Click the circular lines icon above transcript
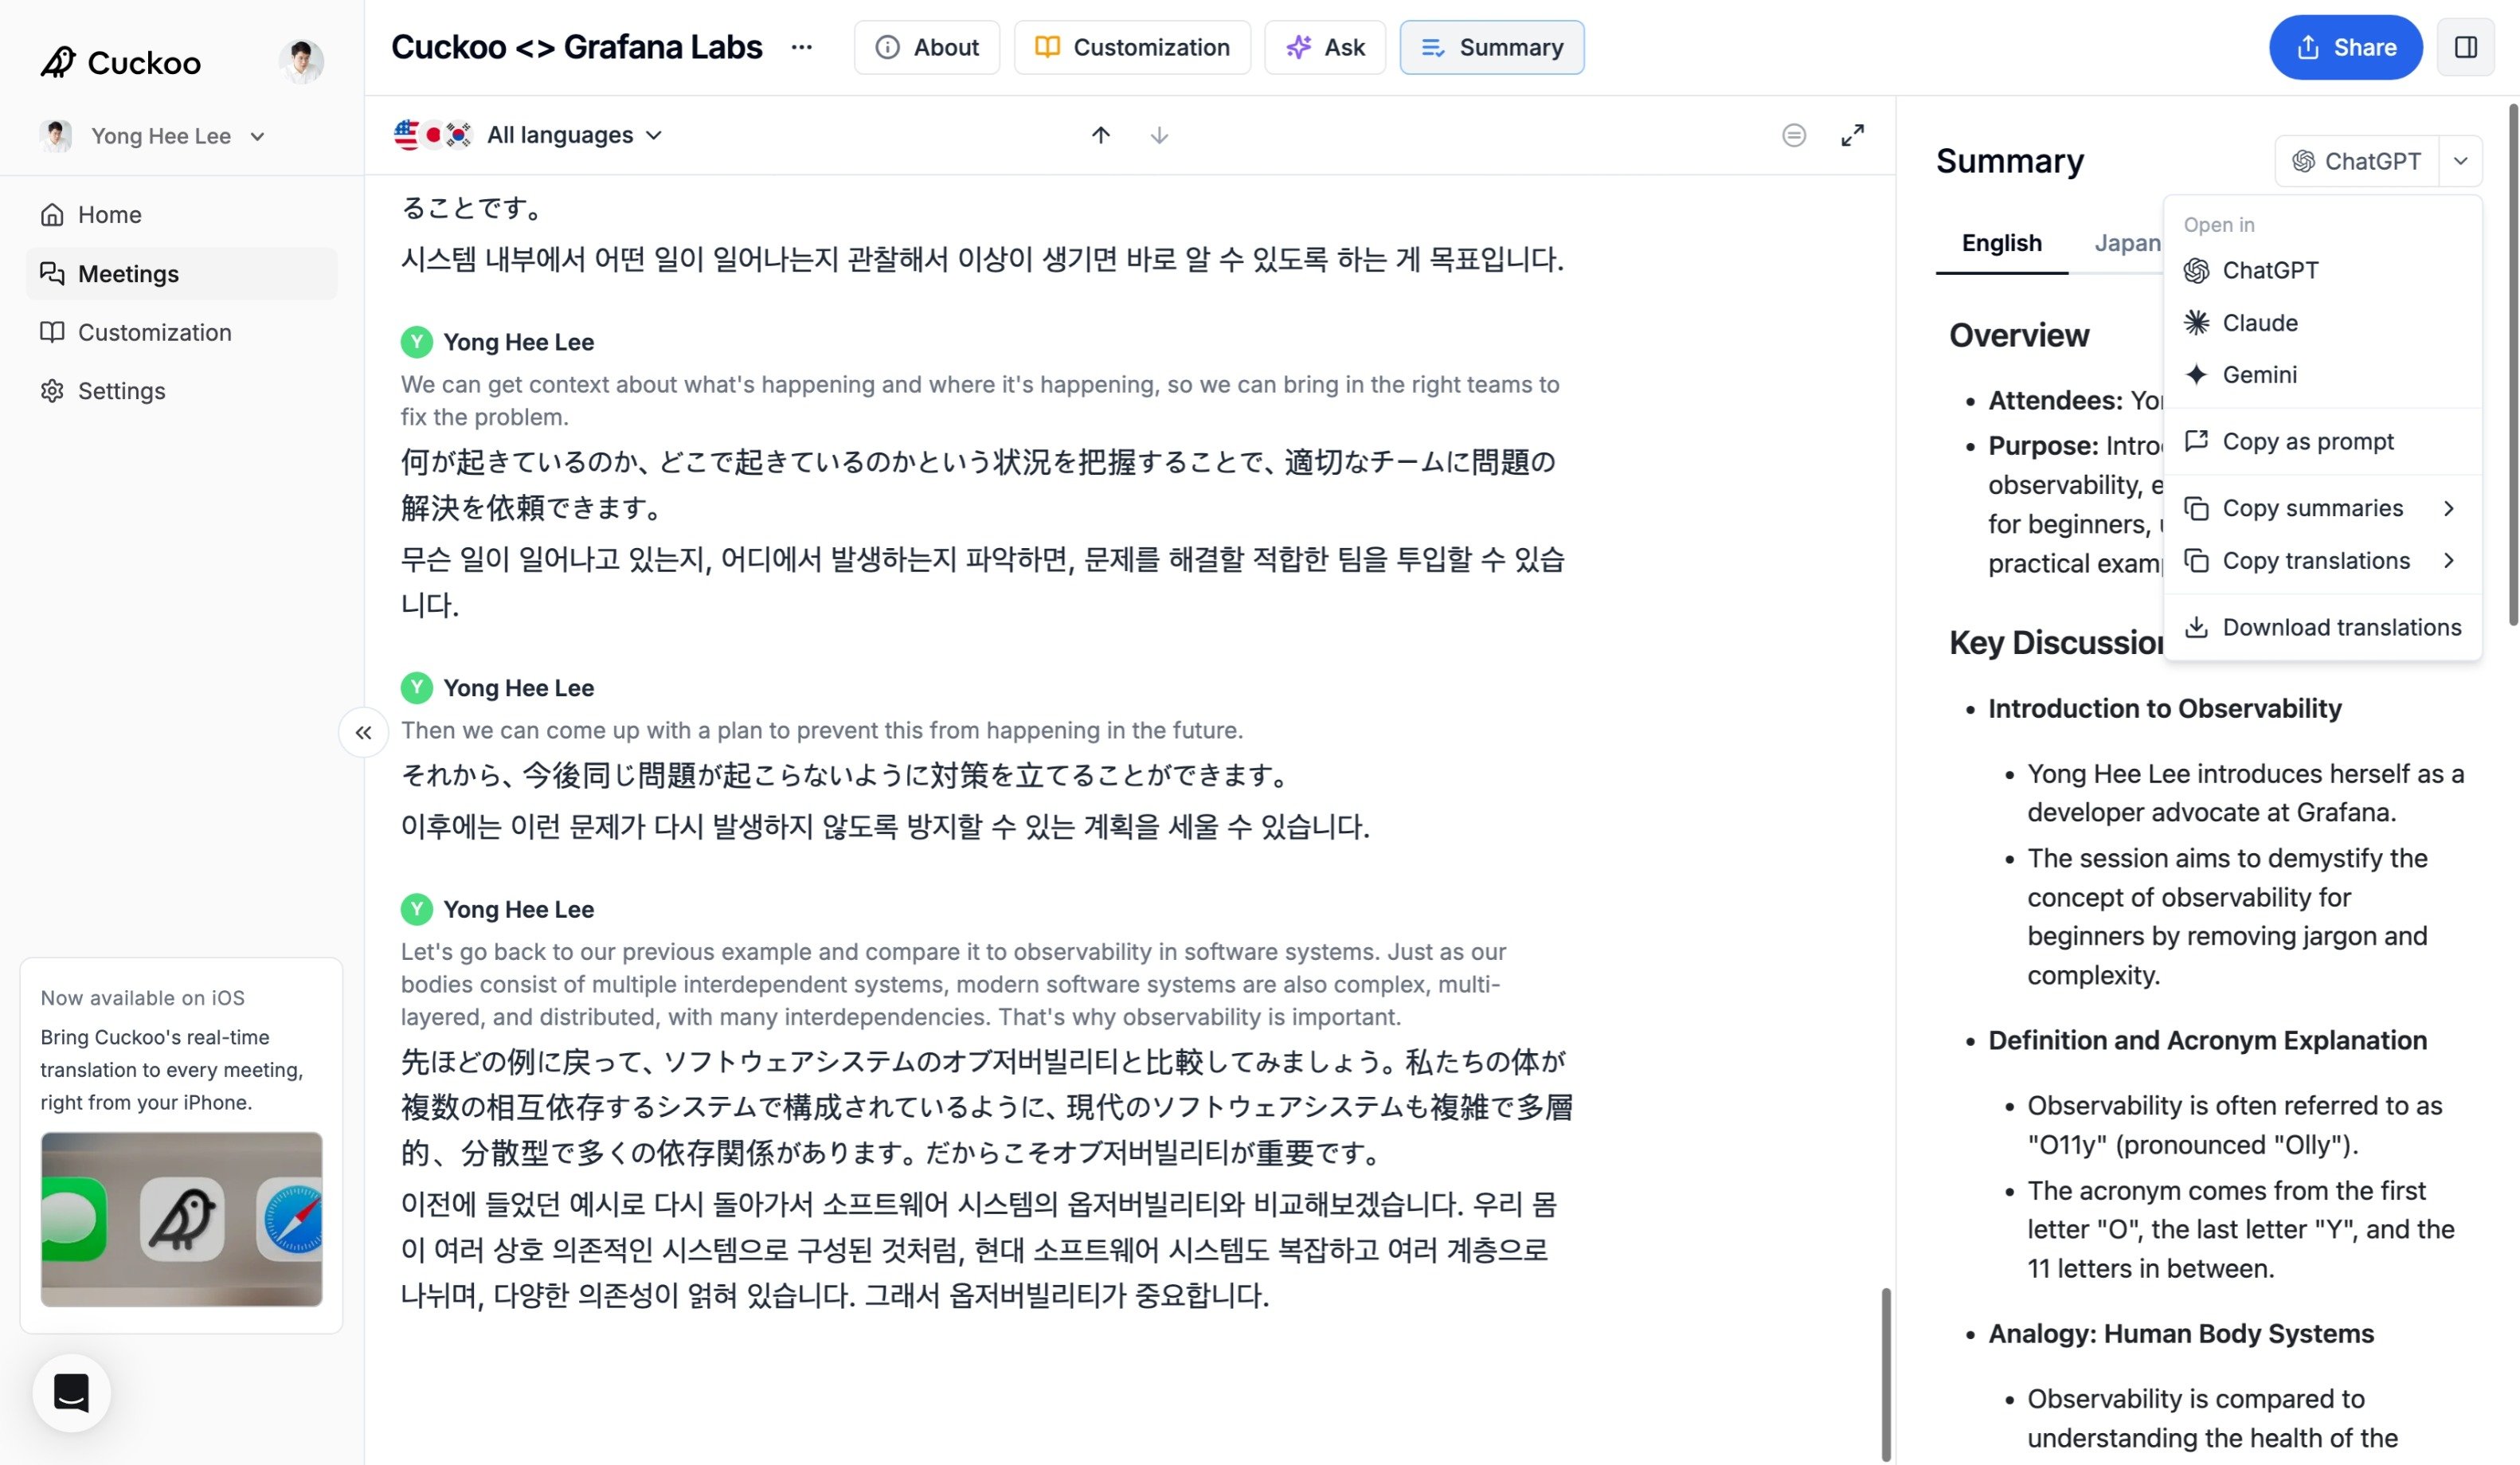This screenshot has width=2520, height=1465. [1794, 135]
